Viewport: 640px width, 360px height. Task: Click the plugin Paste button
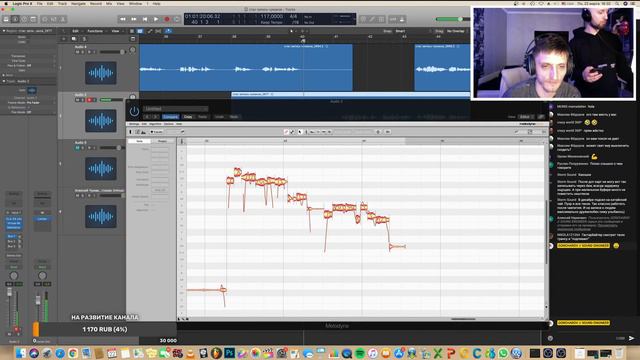coord(203,117)
